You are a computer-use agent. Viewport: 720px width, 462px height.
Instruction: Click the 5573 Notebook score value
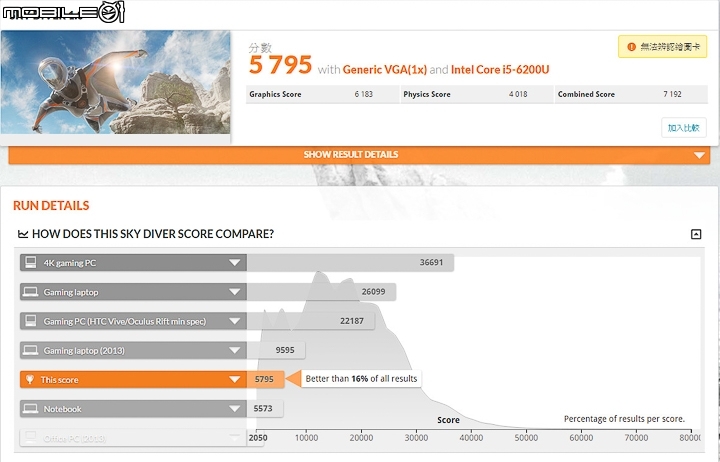pos(263,408)
